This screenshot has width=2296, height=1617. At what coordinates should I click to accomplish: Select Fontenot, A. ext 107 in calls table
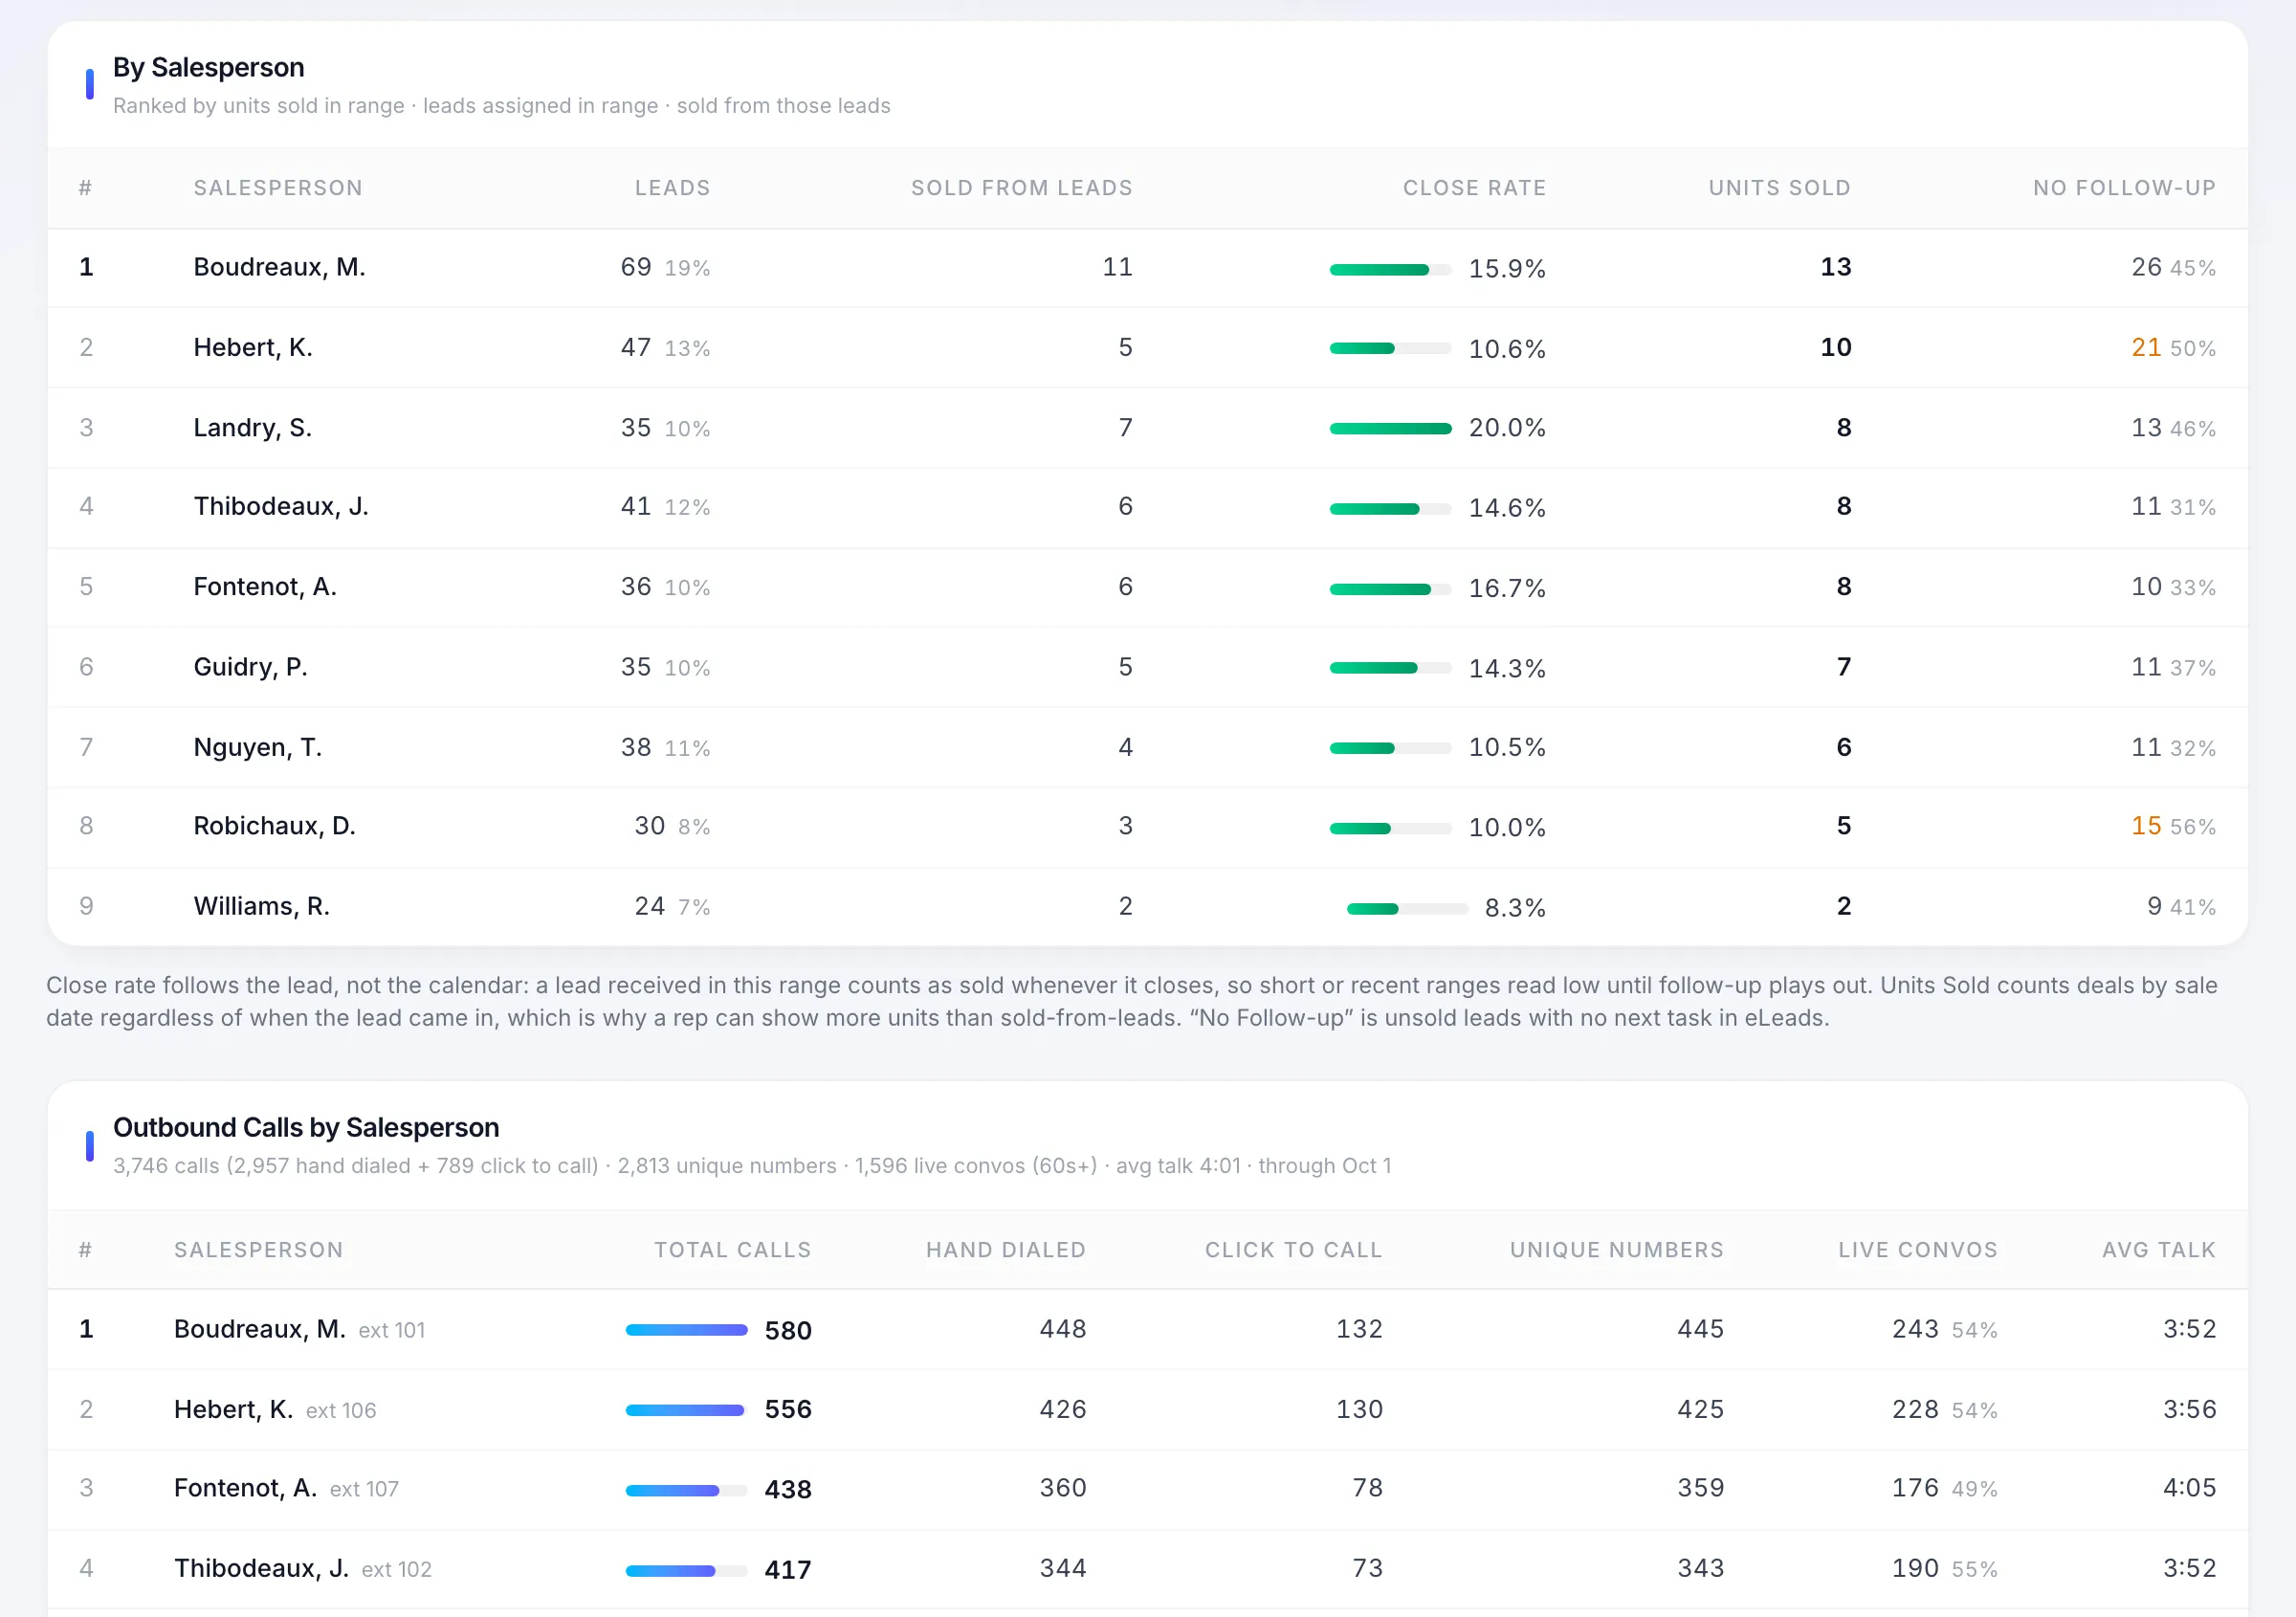tap(286, 1489)
